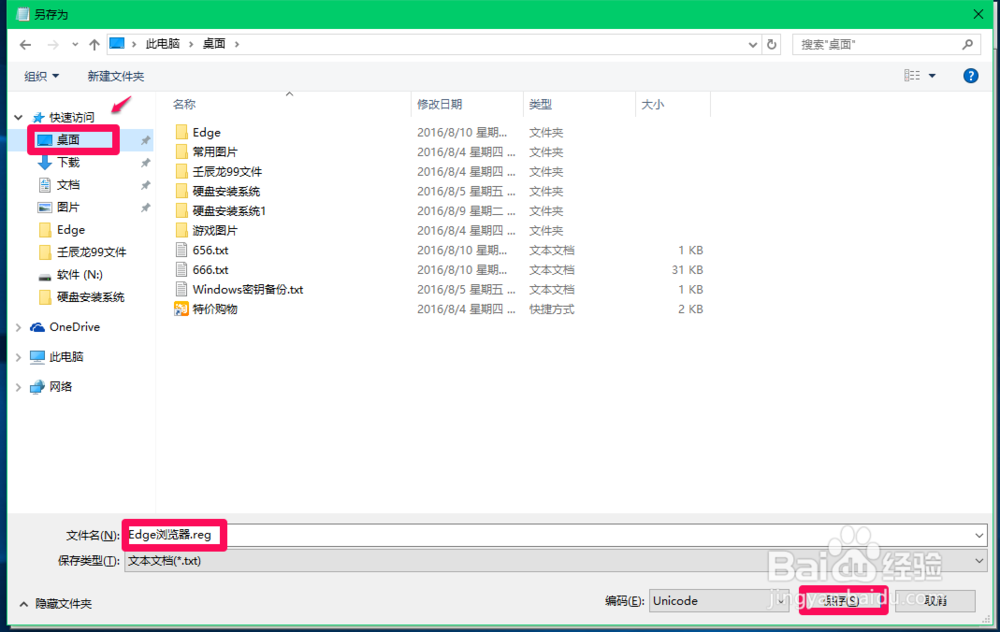Click the back navigation arrow
The image size is (1000, 632).
[x=24, y=43]
